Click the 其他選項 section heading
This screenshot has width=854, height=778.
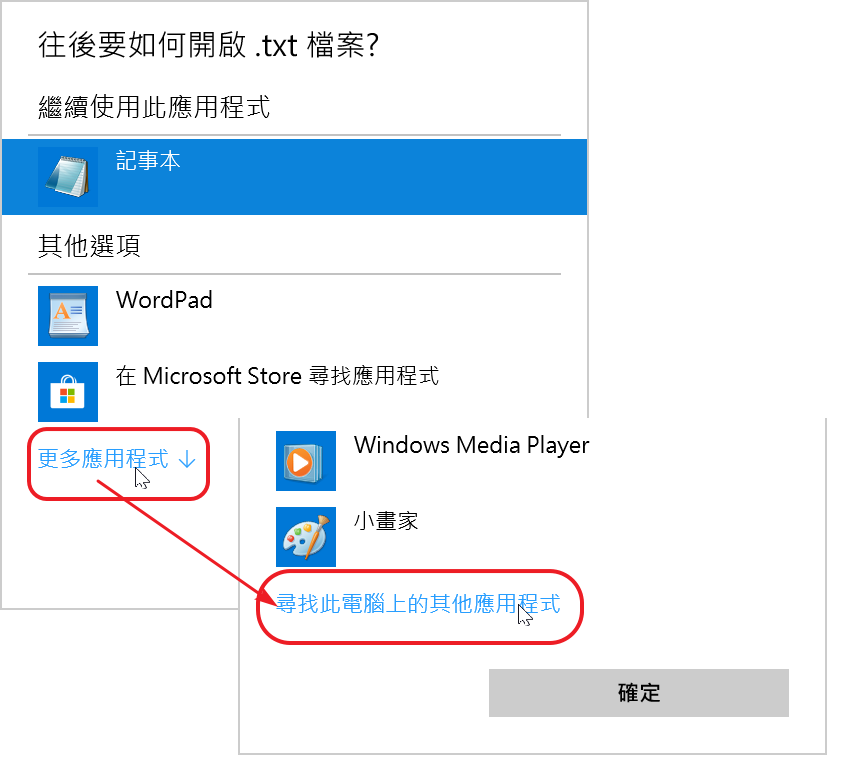[89, 246]
